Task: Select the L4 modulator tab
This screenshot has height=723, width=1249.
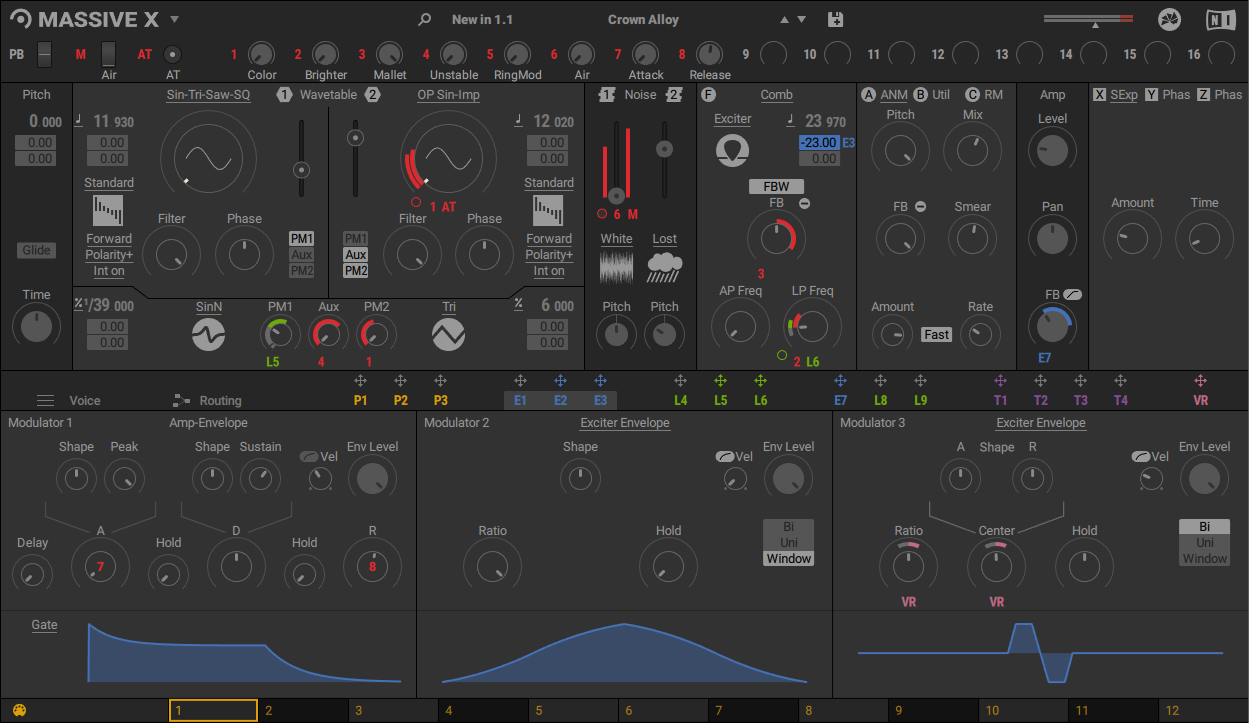Action: 680,400
